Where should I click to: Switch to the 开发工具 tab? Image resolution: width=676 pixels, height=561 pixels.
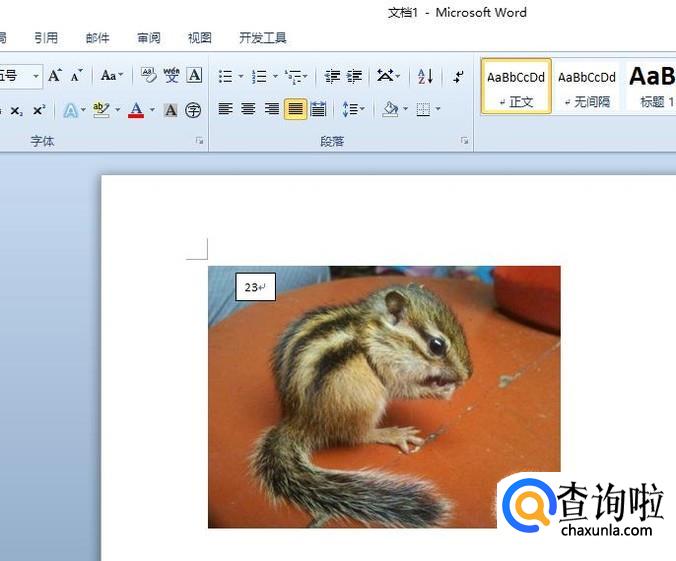coord(263,38)
